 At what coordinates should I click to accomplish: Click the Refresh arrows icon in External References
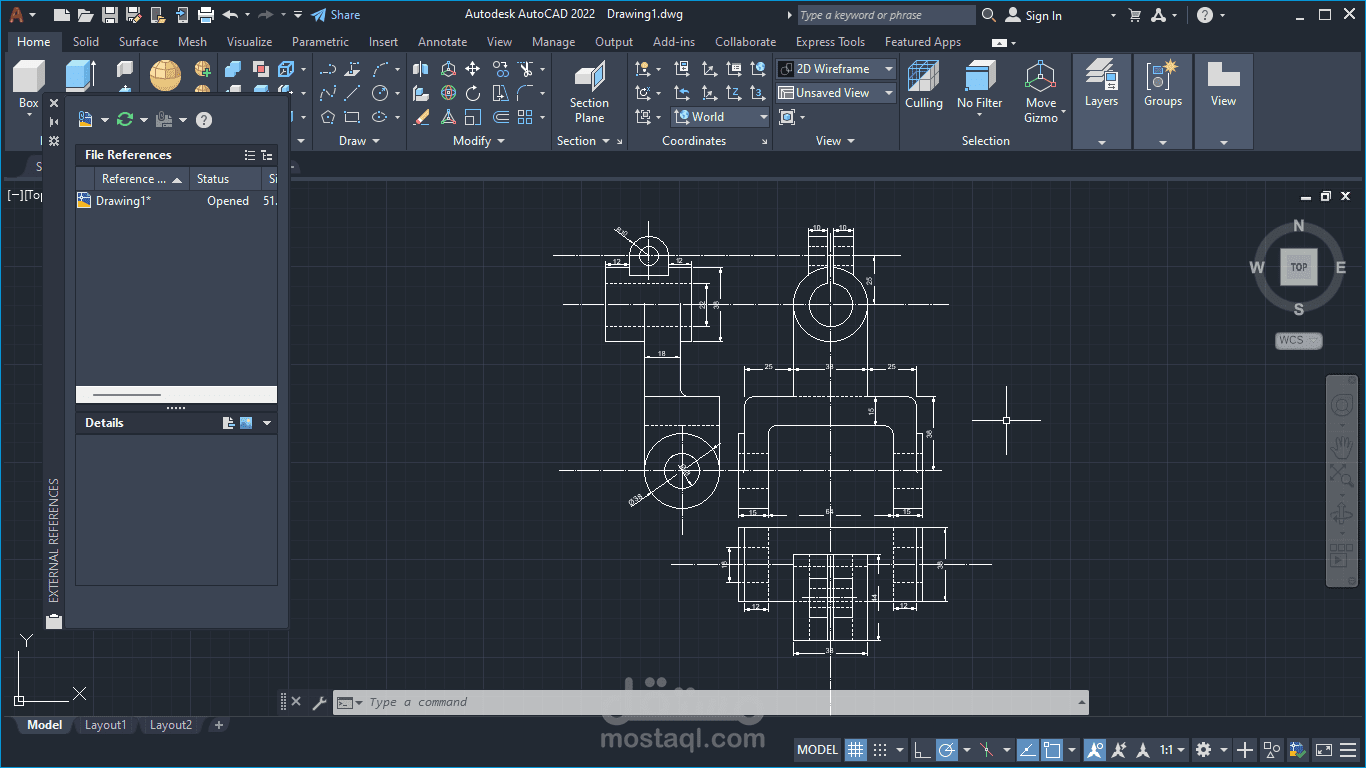125,119
